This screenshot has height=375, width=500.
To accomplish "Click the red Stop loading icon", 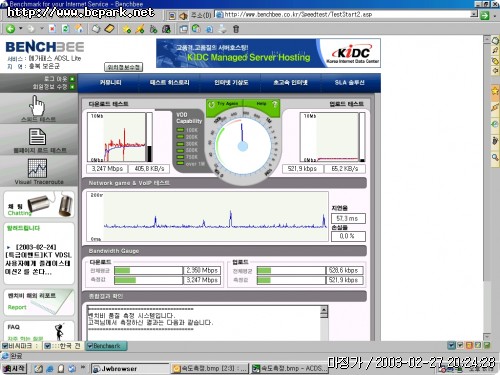I will (x=52, y=29).
